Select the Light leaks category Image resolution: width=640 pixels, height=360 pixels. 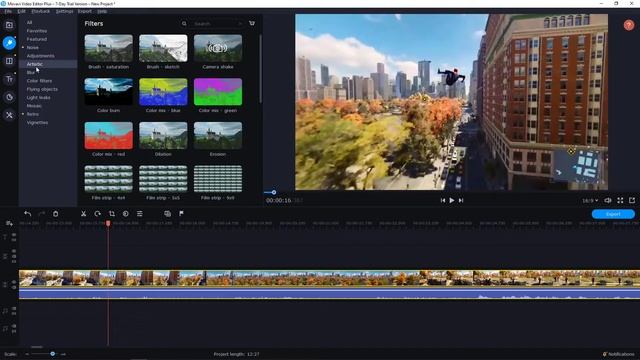(x=38, y=98)
